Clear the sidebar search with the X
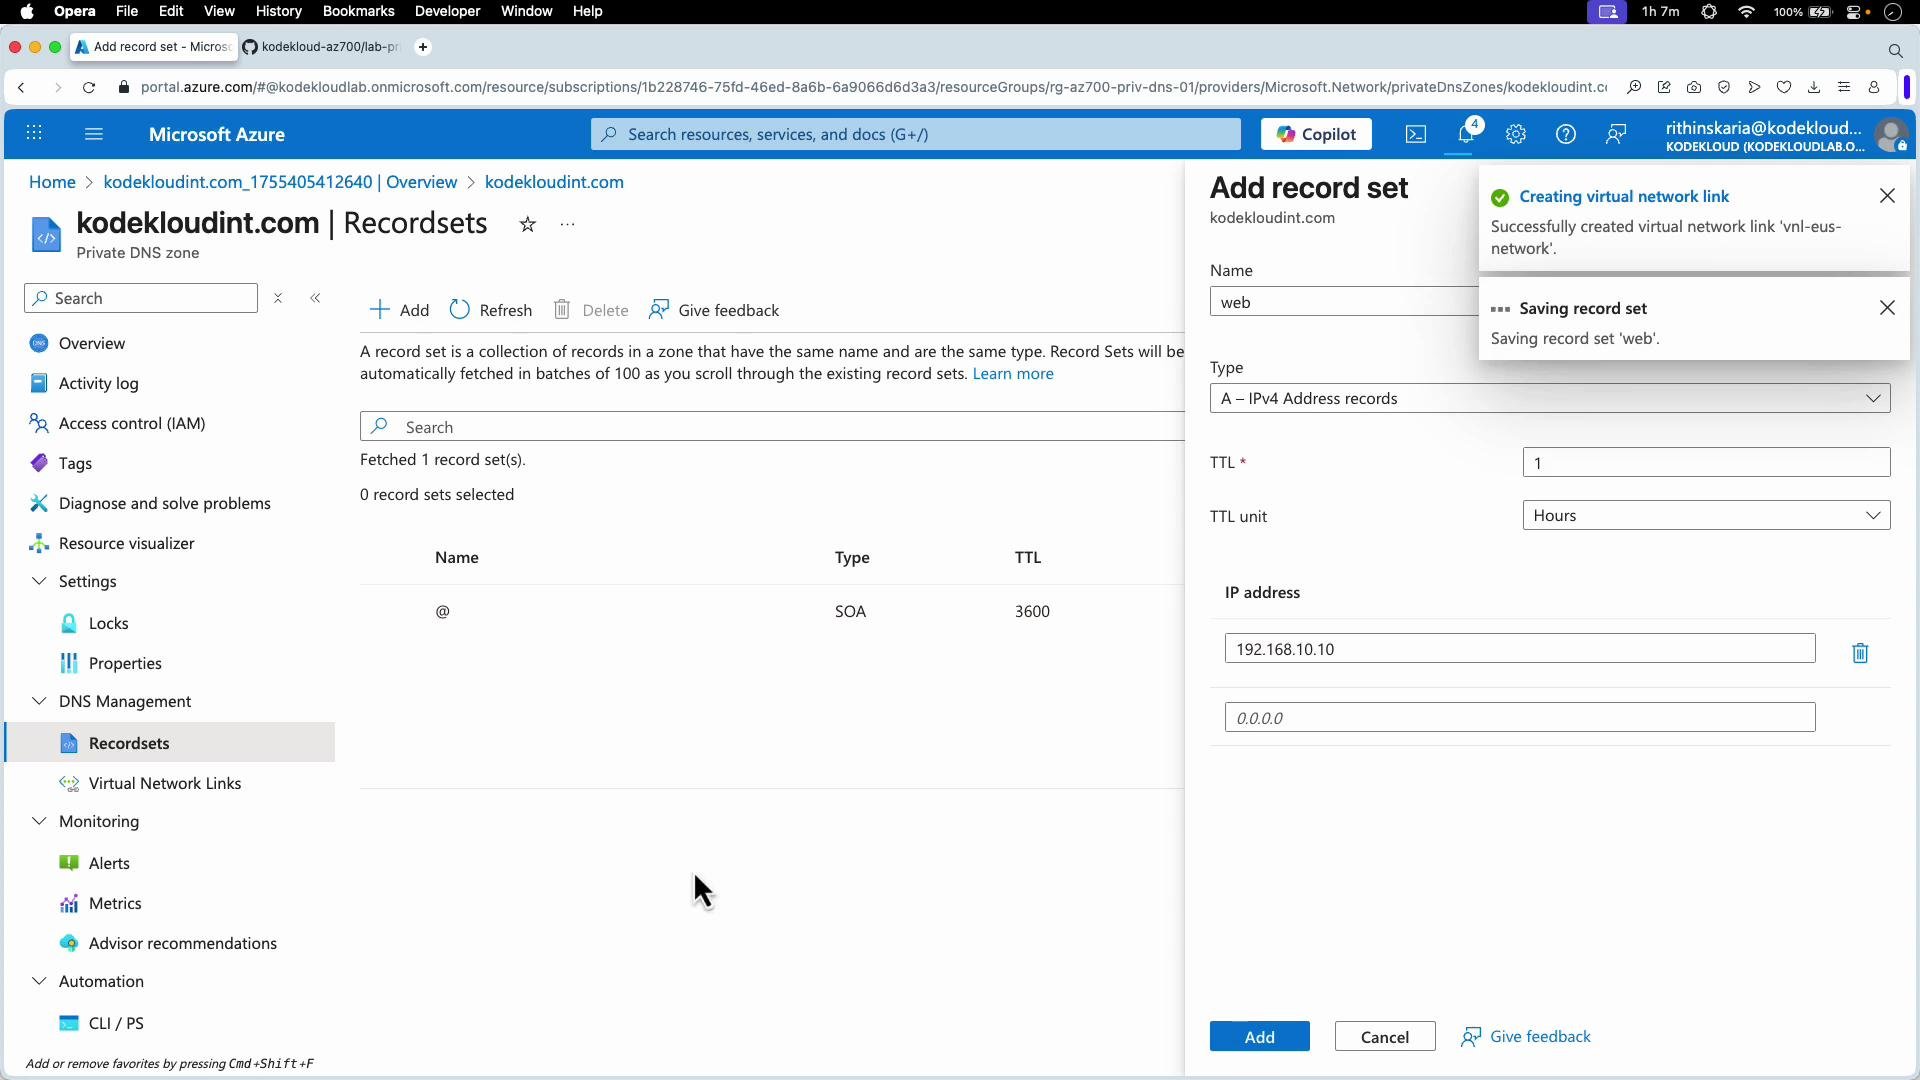1920x1080 pixels. (278, 298)
